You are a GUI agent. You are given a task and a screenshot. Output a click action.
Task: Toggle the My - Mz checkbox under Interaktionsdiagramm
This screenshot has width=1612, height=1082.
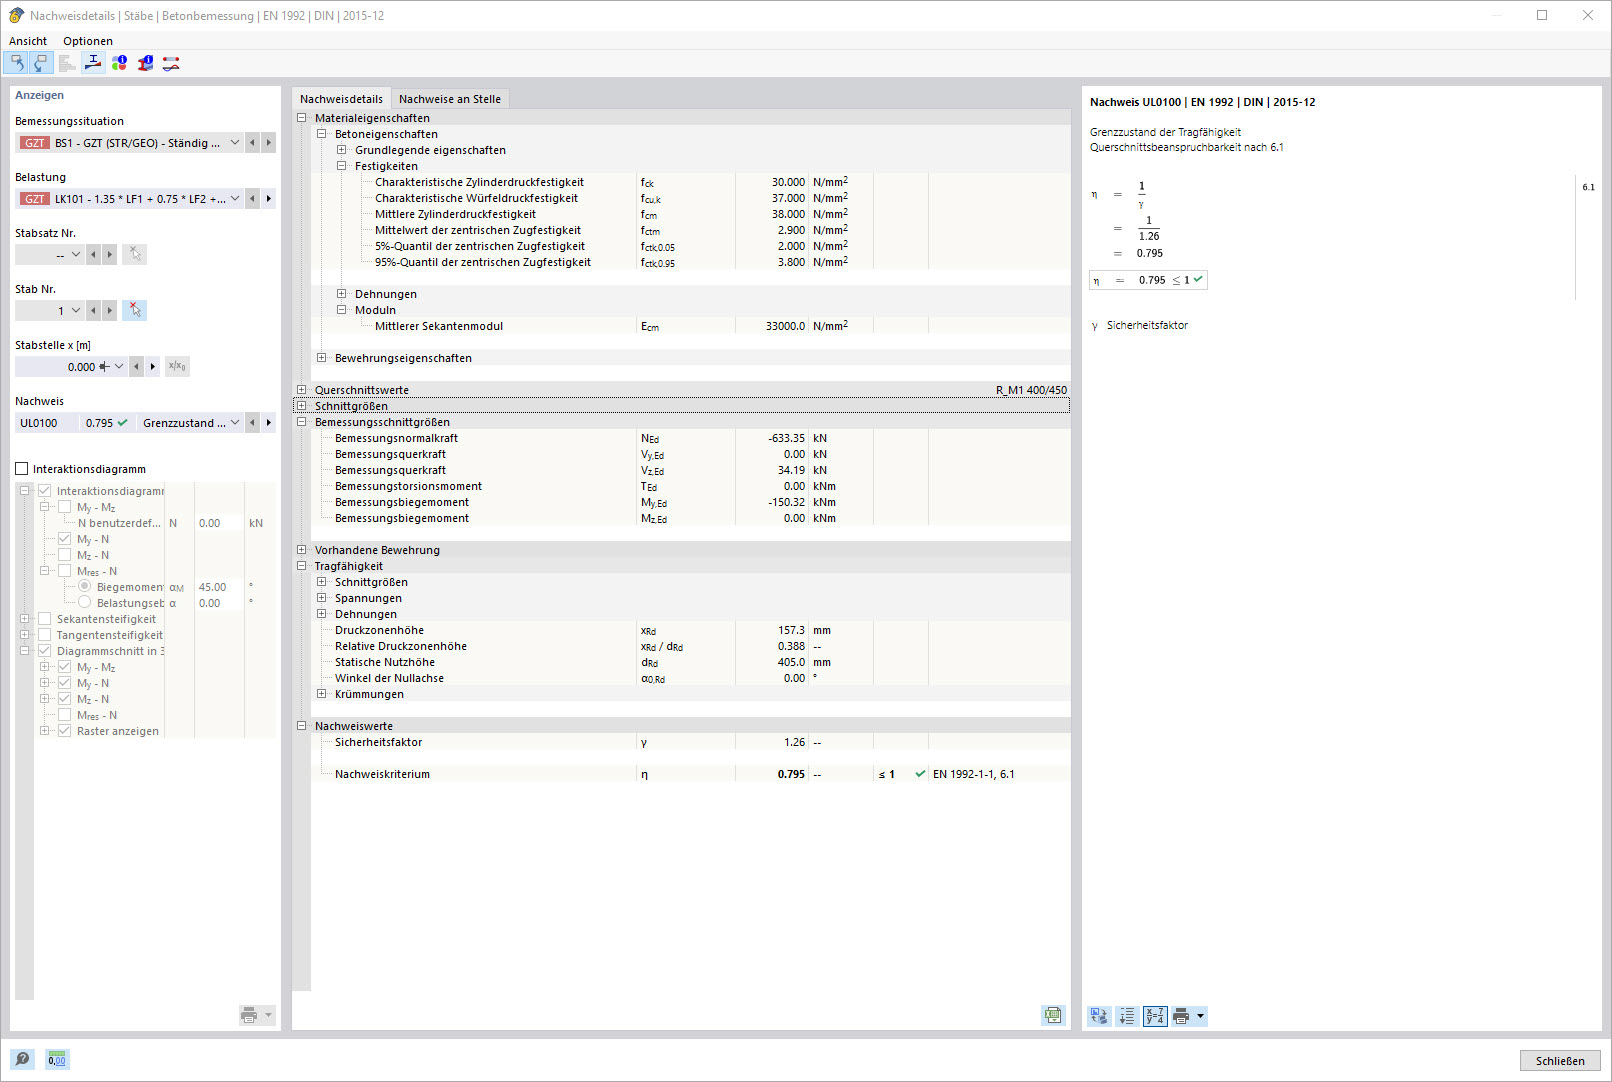pyautogui.click(x=65, y=507)
